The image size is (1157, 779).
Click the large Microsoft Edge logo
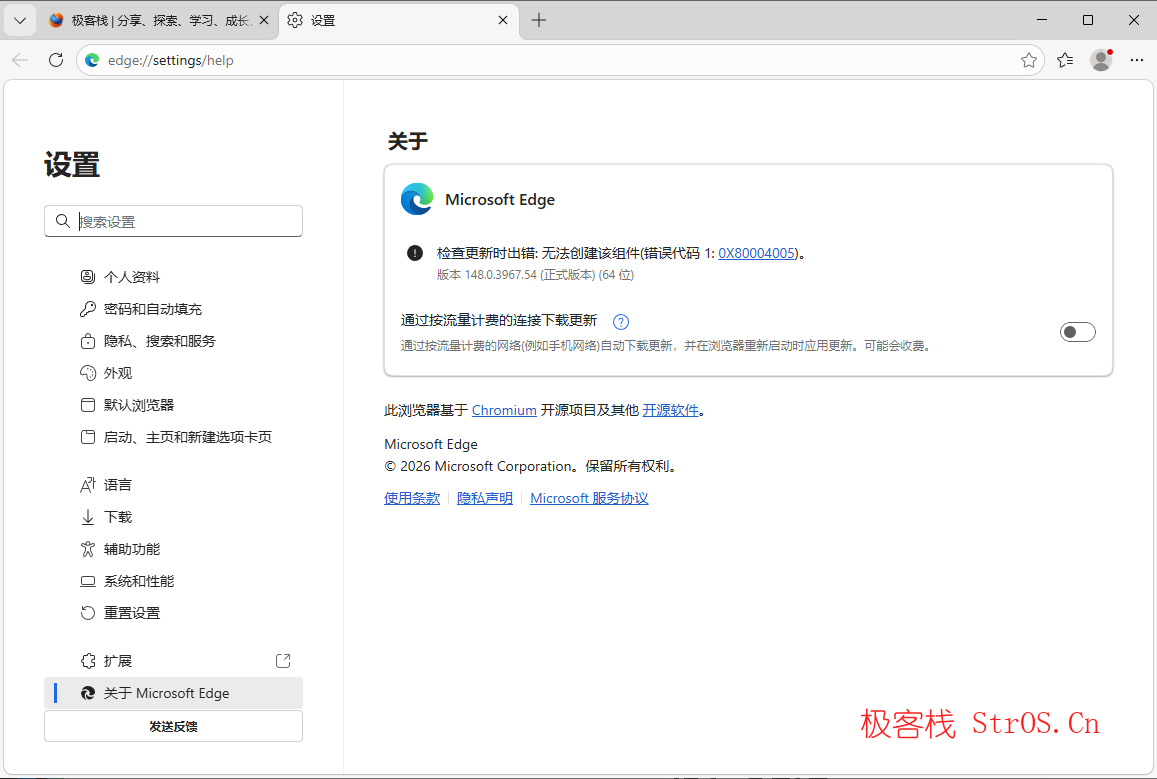click(417, 200)
